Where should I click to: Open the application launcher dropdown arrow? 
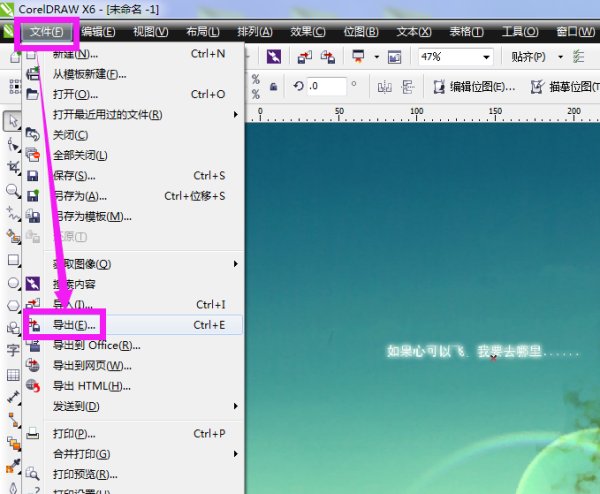pos(377,57)
